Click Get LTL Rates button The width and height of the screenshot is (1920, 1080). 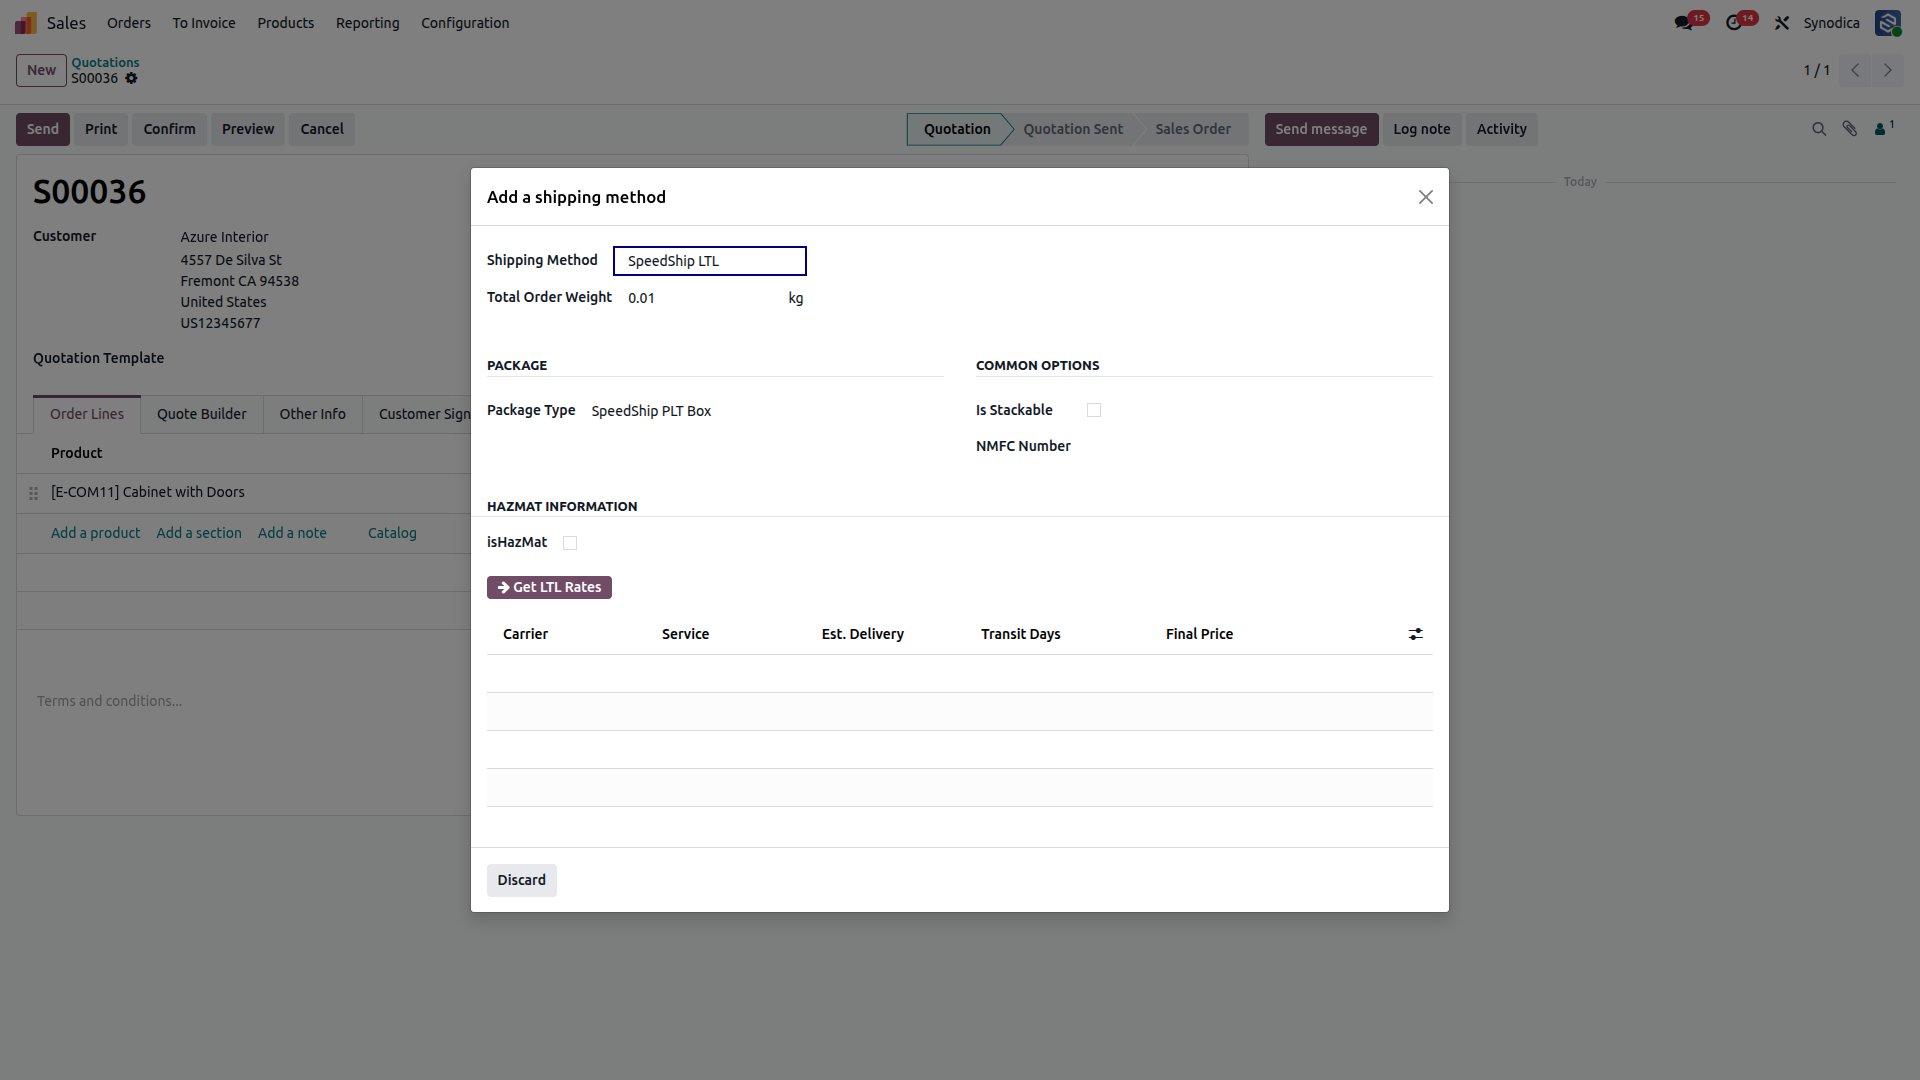(549, 587)
